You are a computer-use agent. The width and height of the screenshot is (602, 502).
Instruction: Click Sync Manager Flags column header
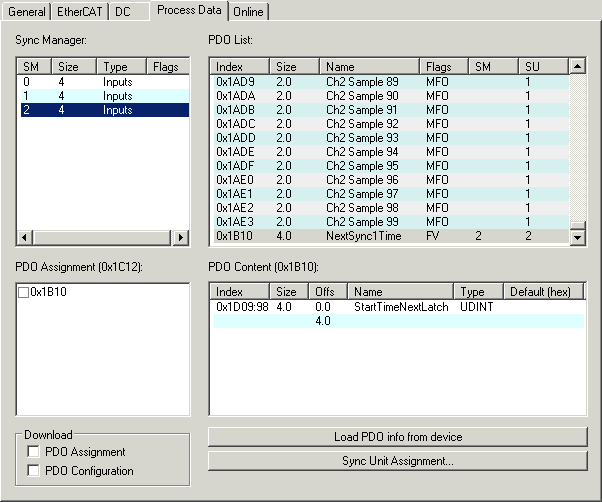[x=168, y=66]
